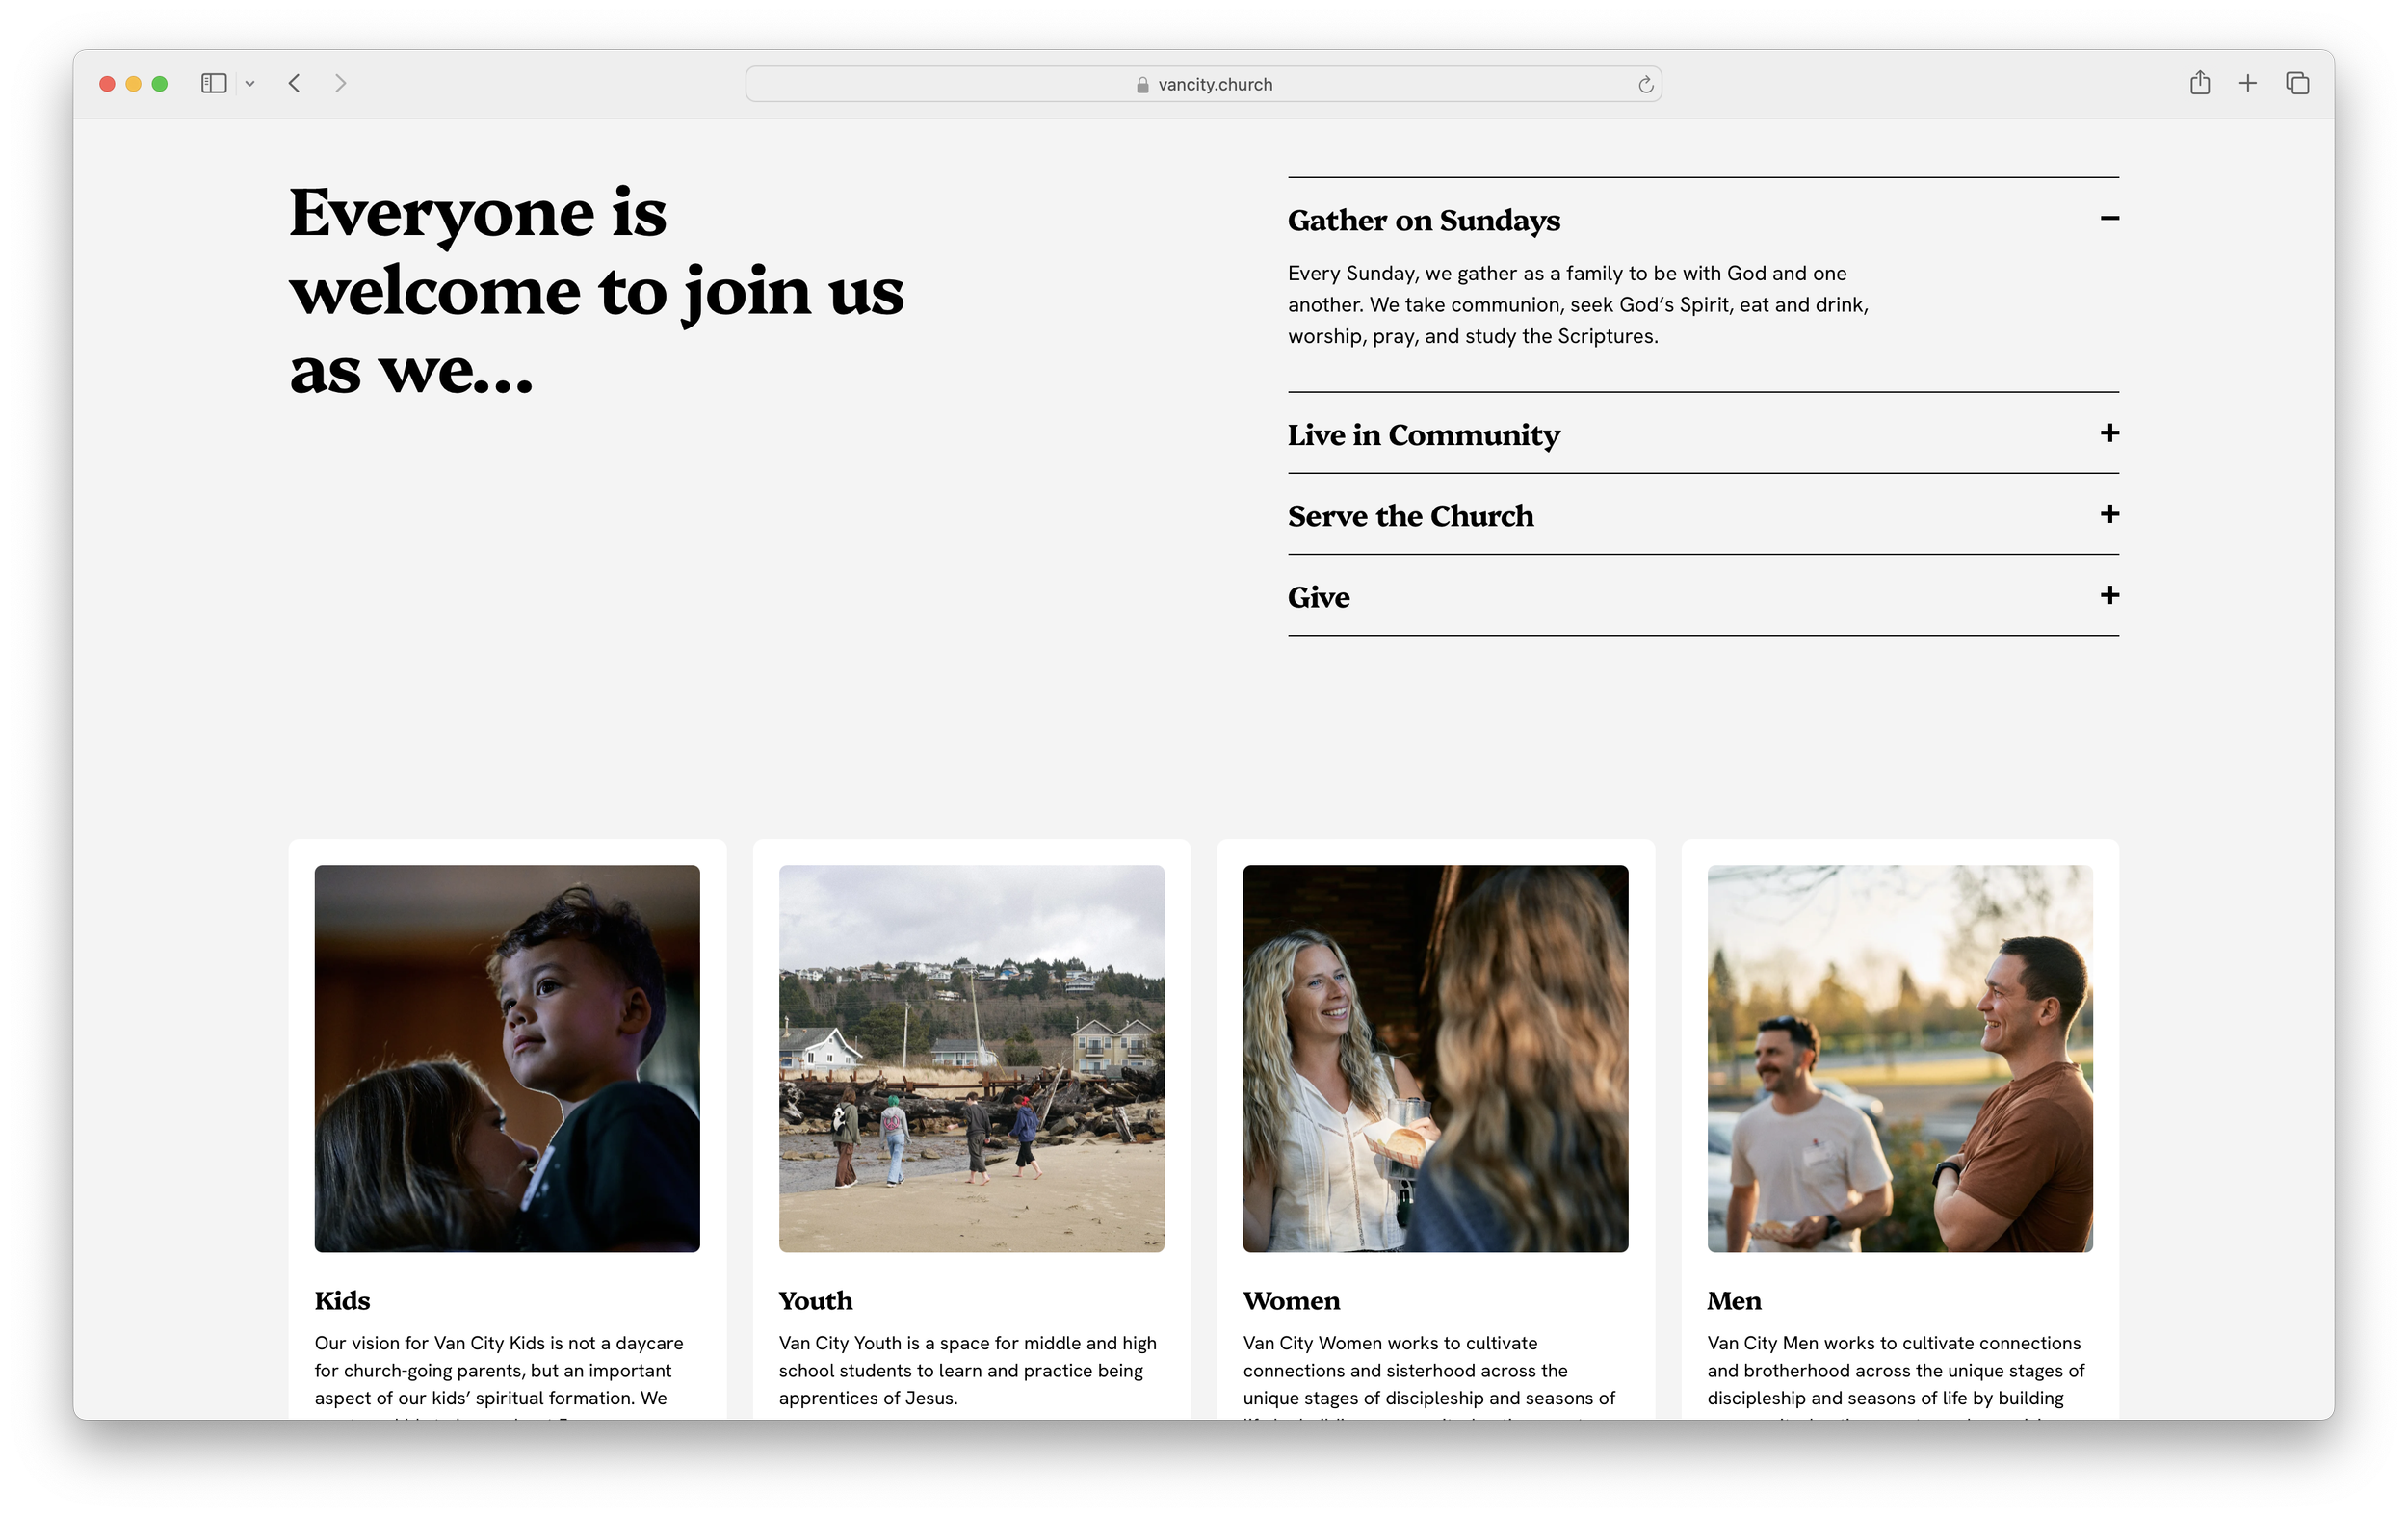The height and width of the screenshot is (1517, 2408).
Task: Toggle the Safari sidebar icon
Action: point(213,84)
